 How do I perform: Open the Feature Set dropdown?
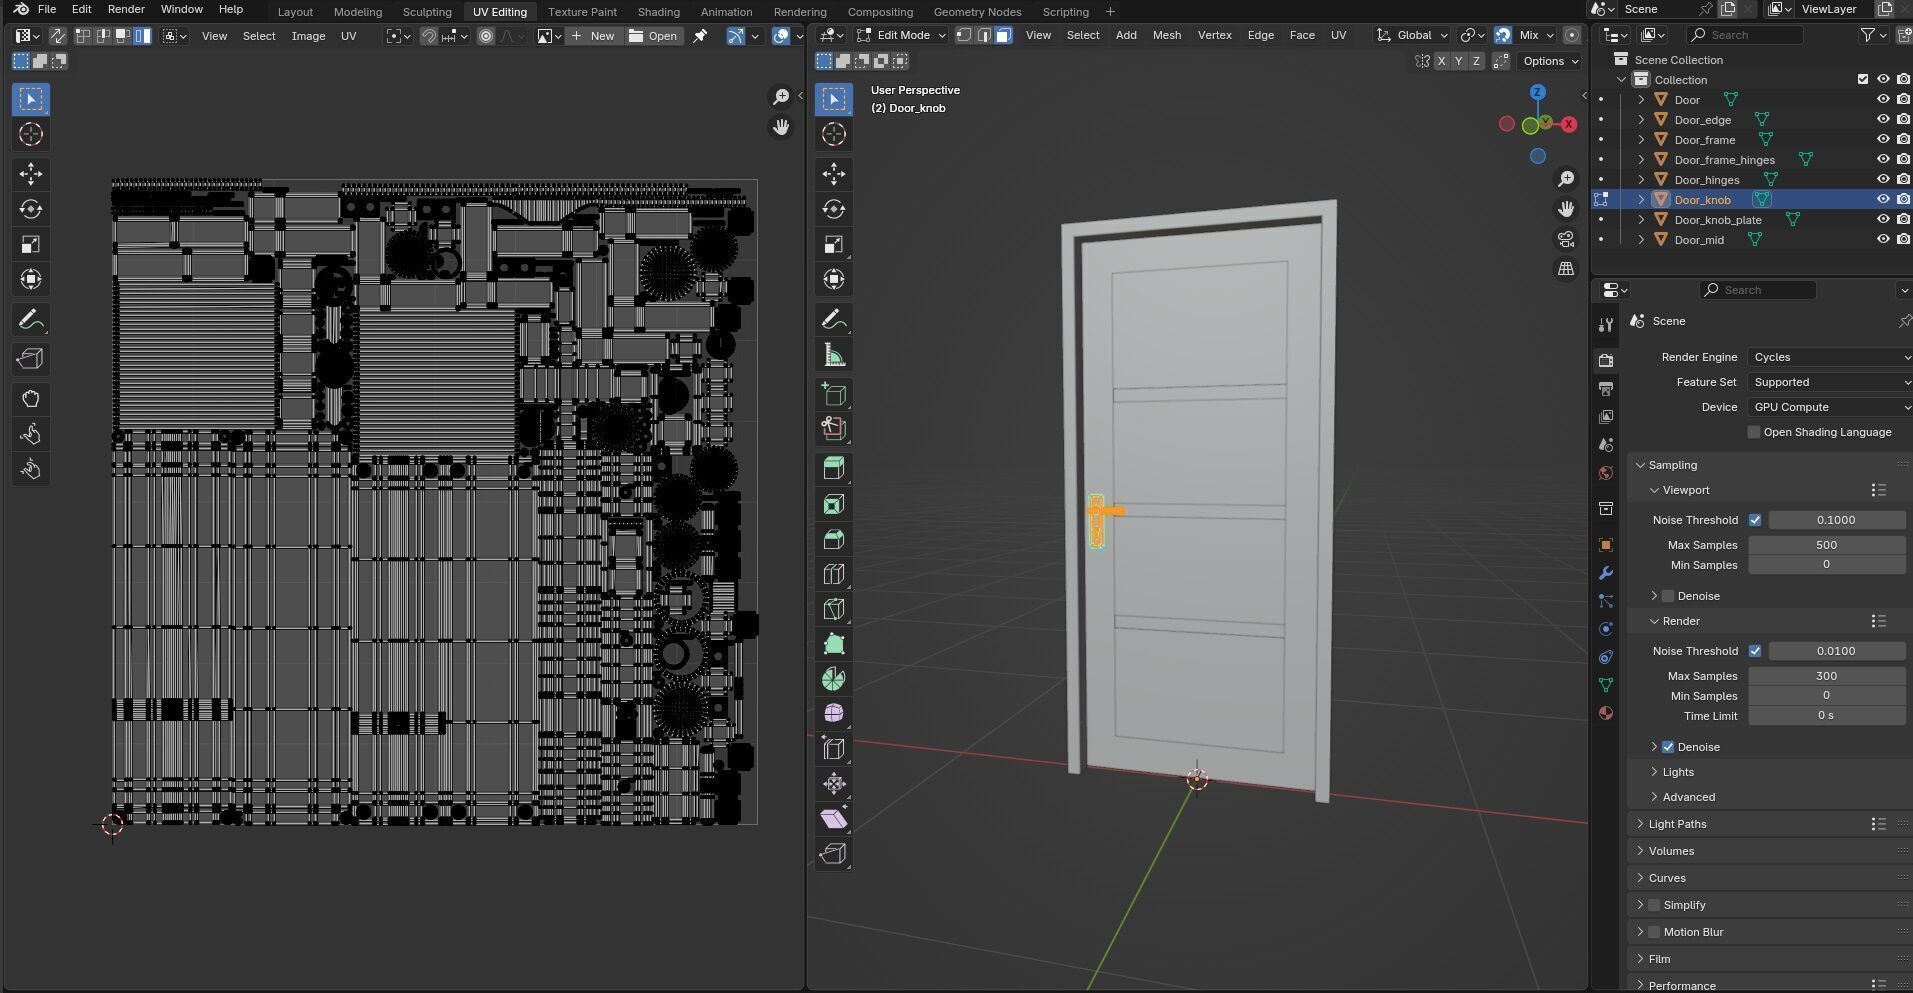(x=1830, y=382)
